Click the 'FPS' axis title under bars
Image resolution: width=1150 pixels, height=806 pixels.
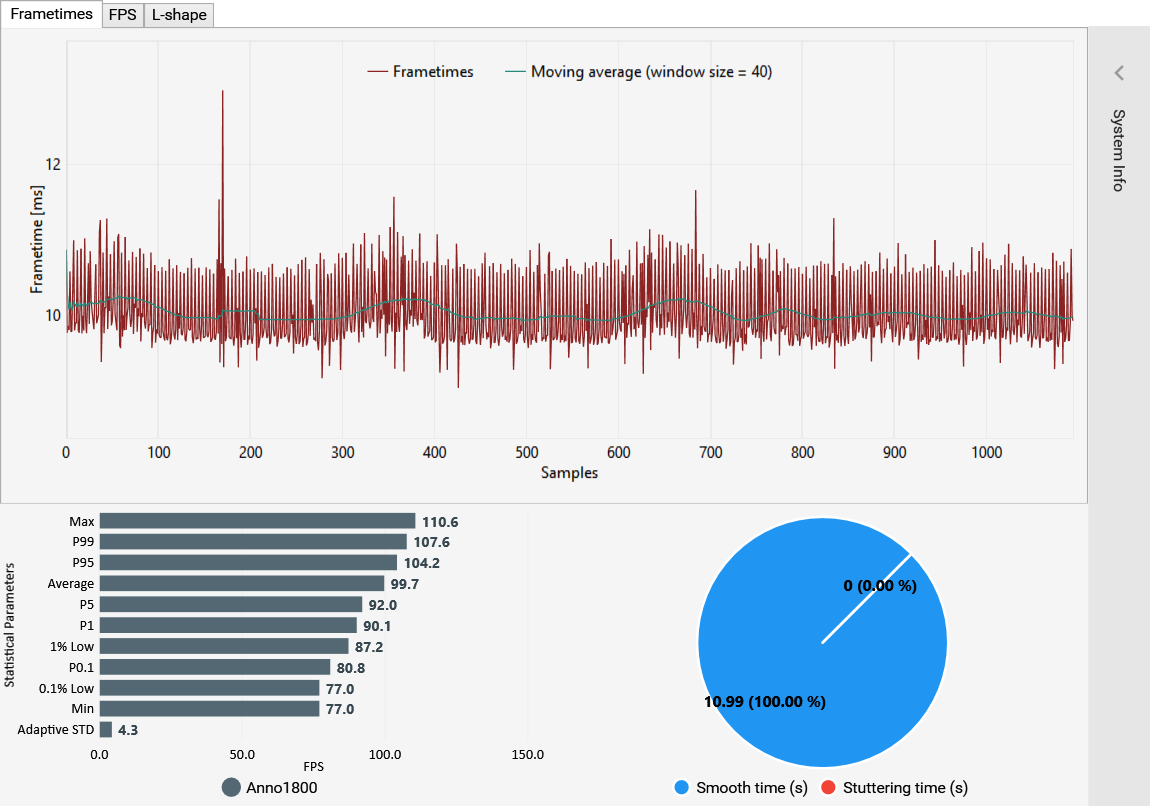tap(313, 766)
